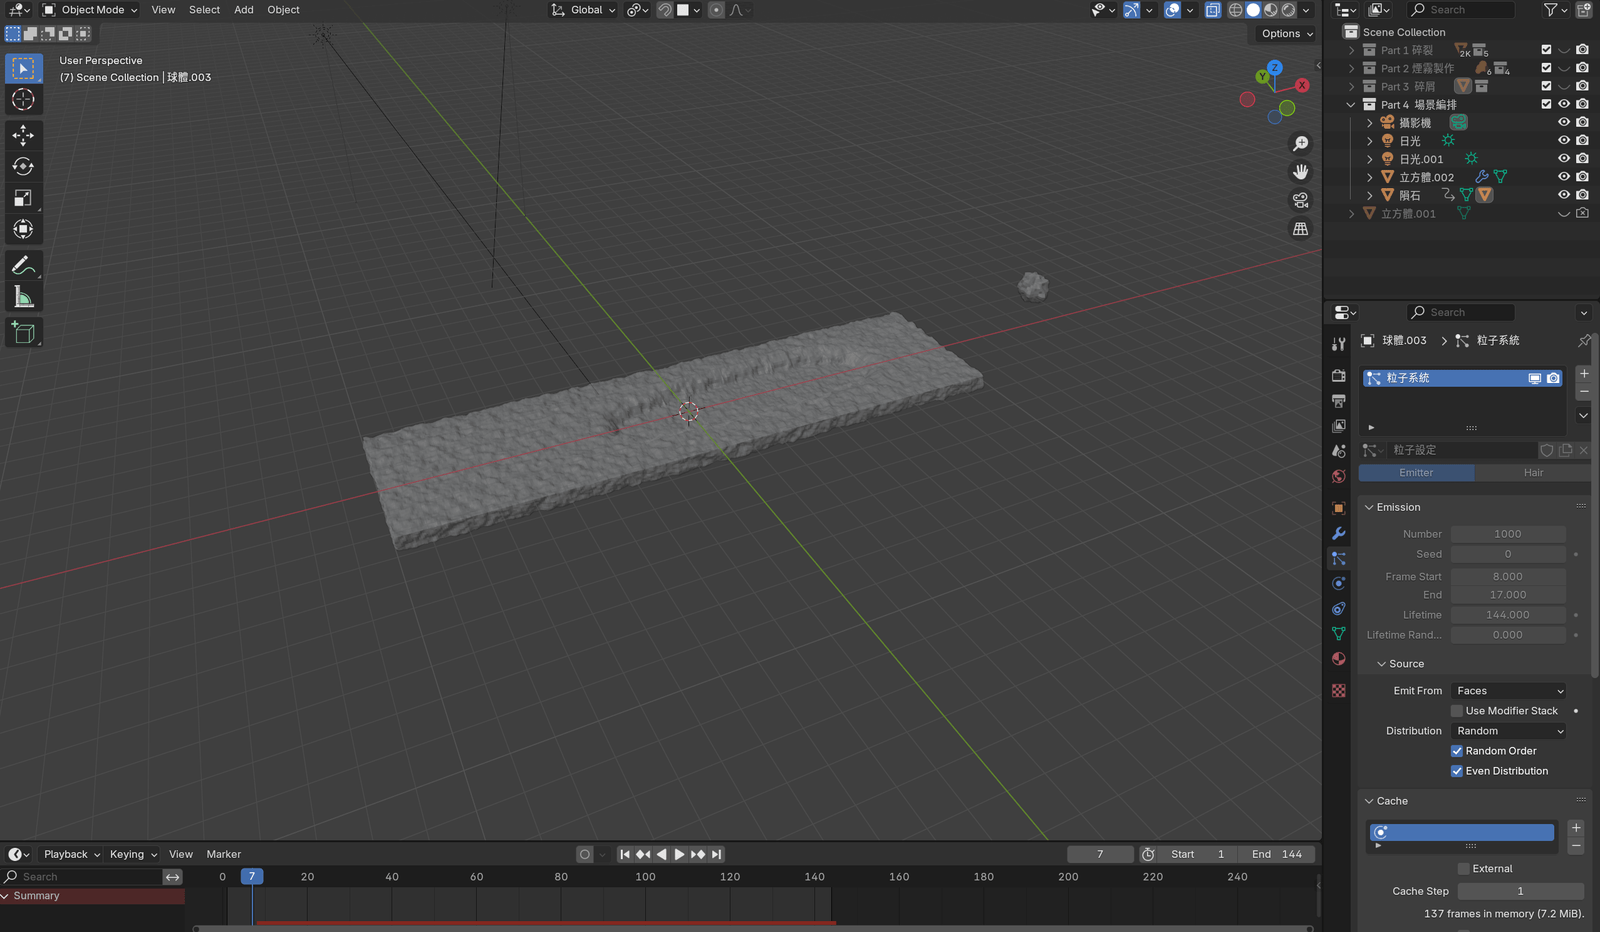Collapse the Emission panel
The width and height of the screenshot is (1600, 932).
pyautogui.click(x=1369, y=508)
